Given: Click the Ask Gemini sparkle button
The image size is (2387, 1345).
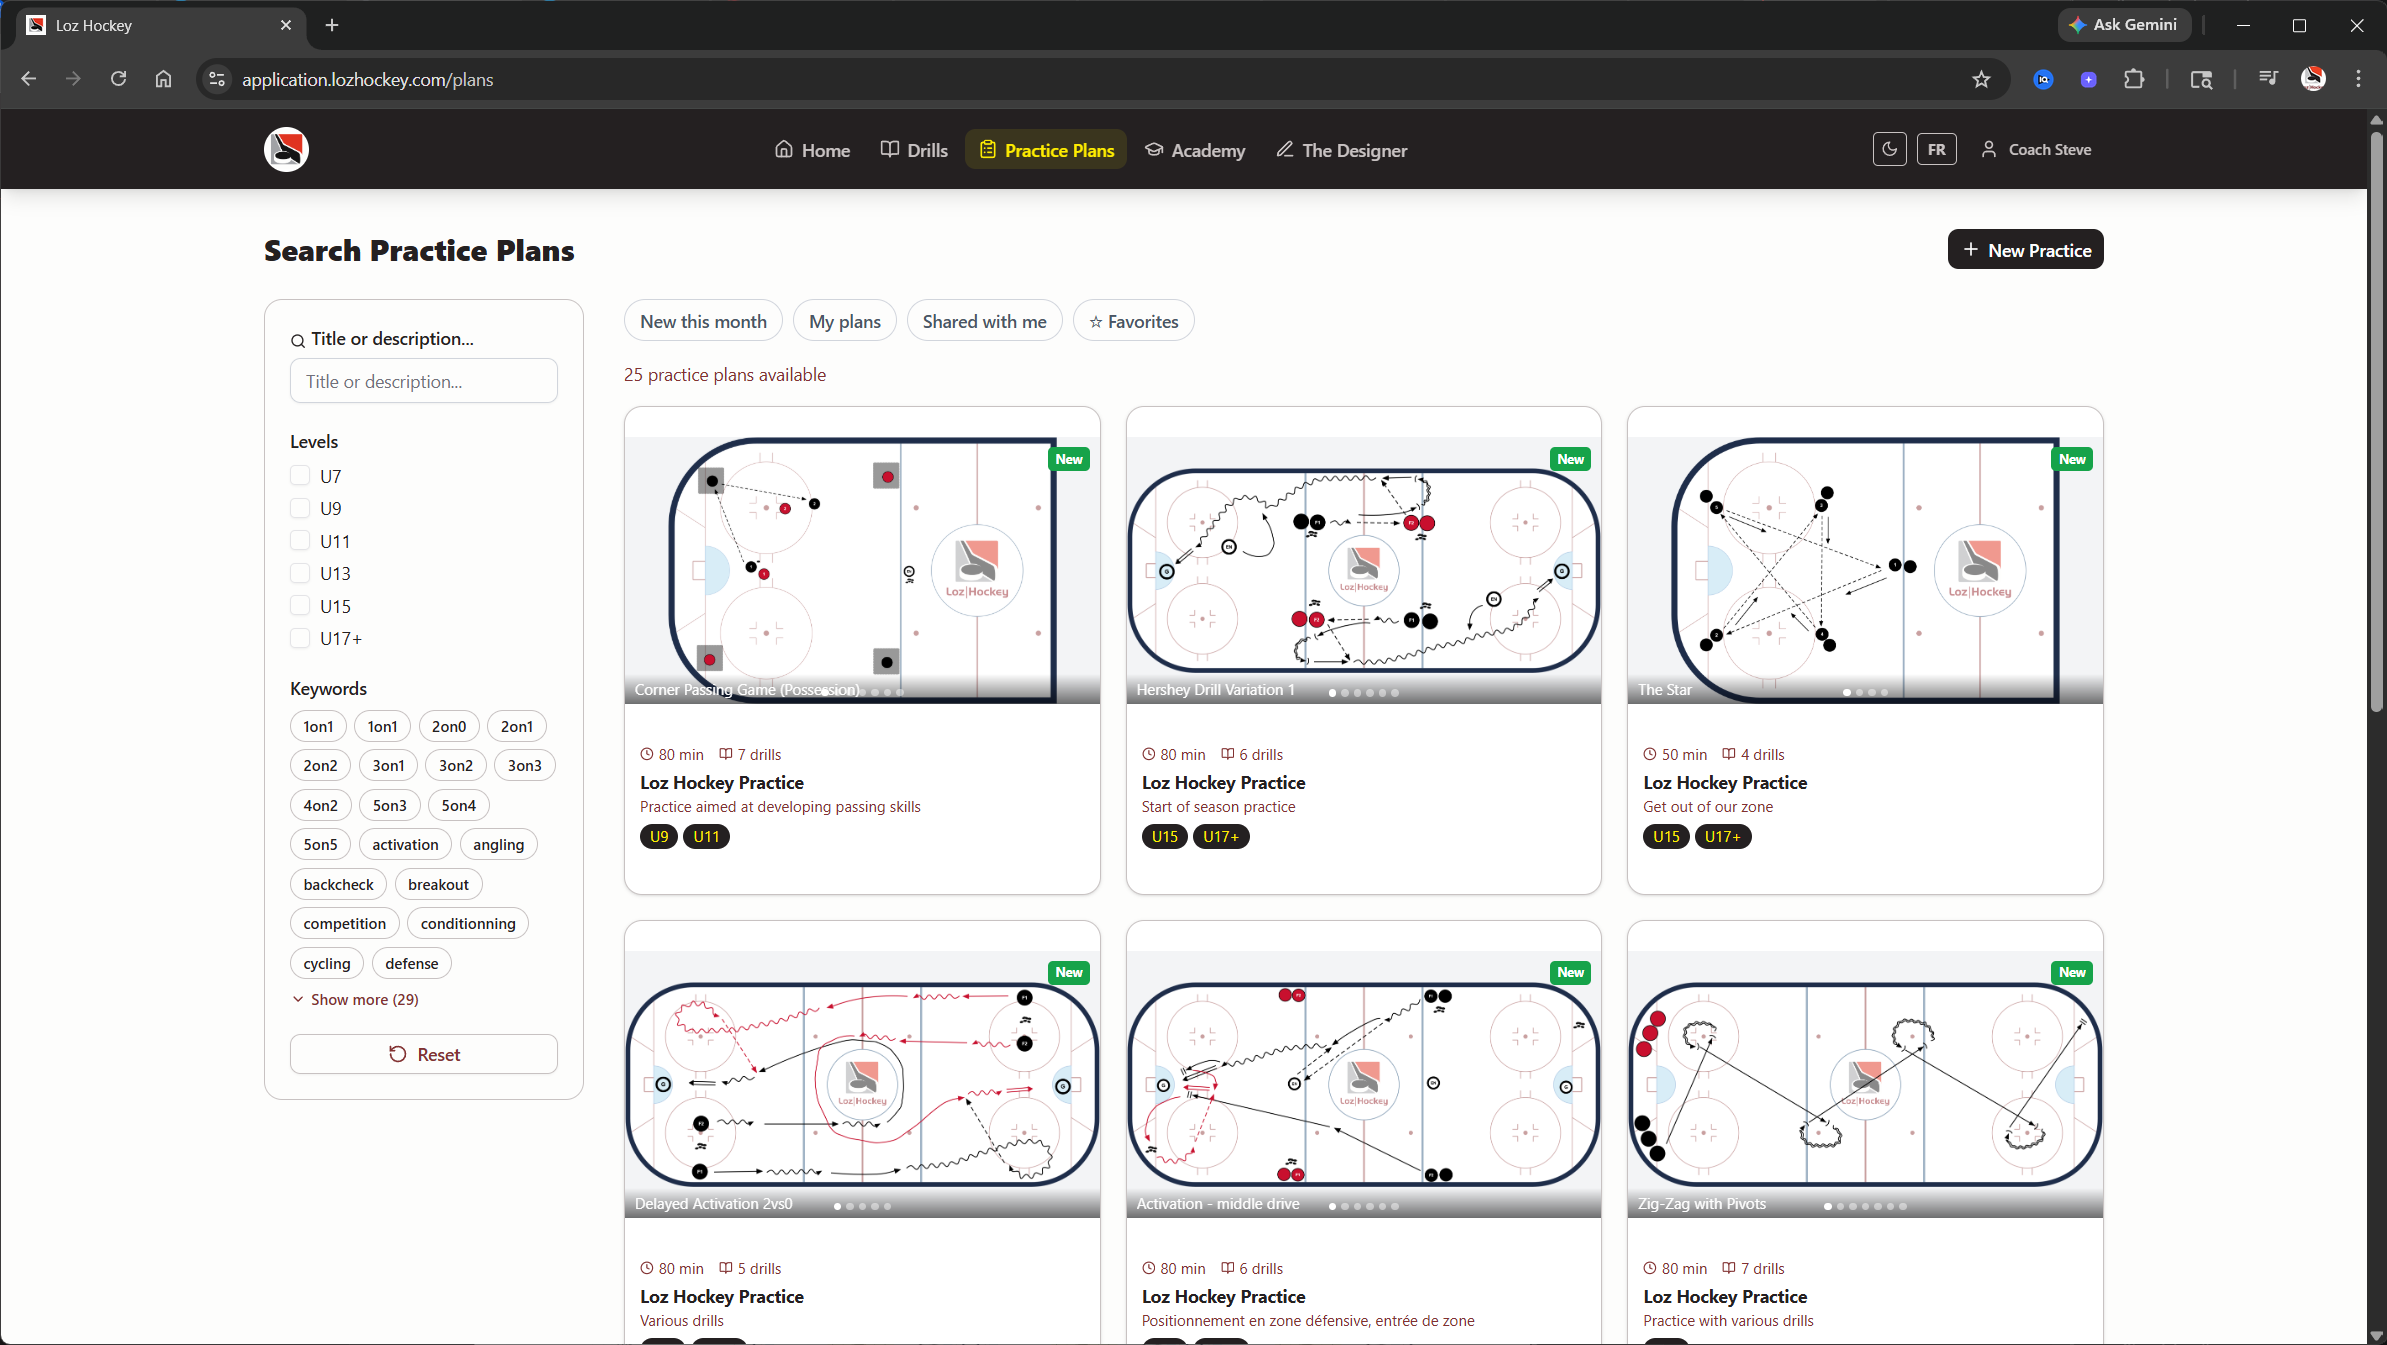Looking at the screenshot, I should 2124,25.
